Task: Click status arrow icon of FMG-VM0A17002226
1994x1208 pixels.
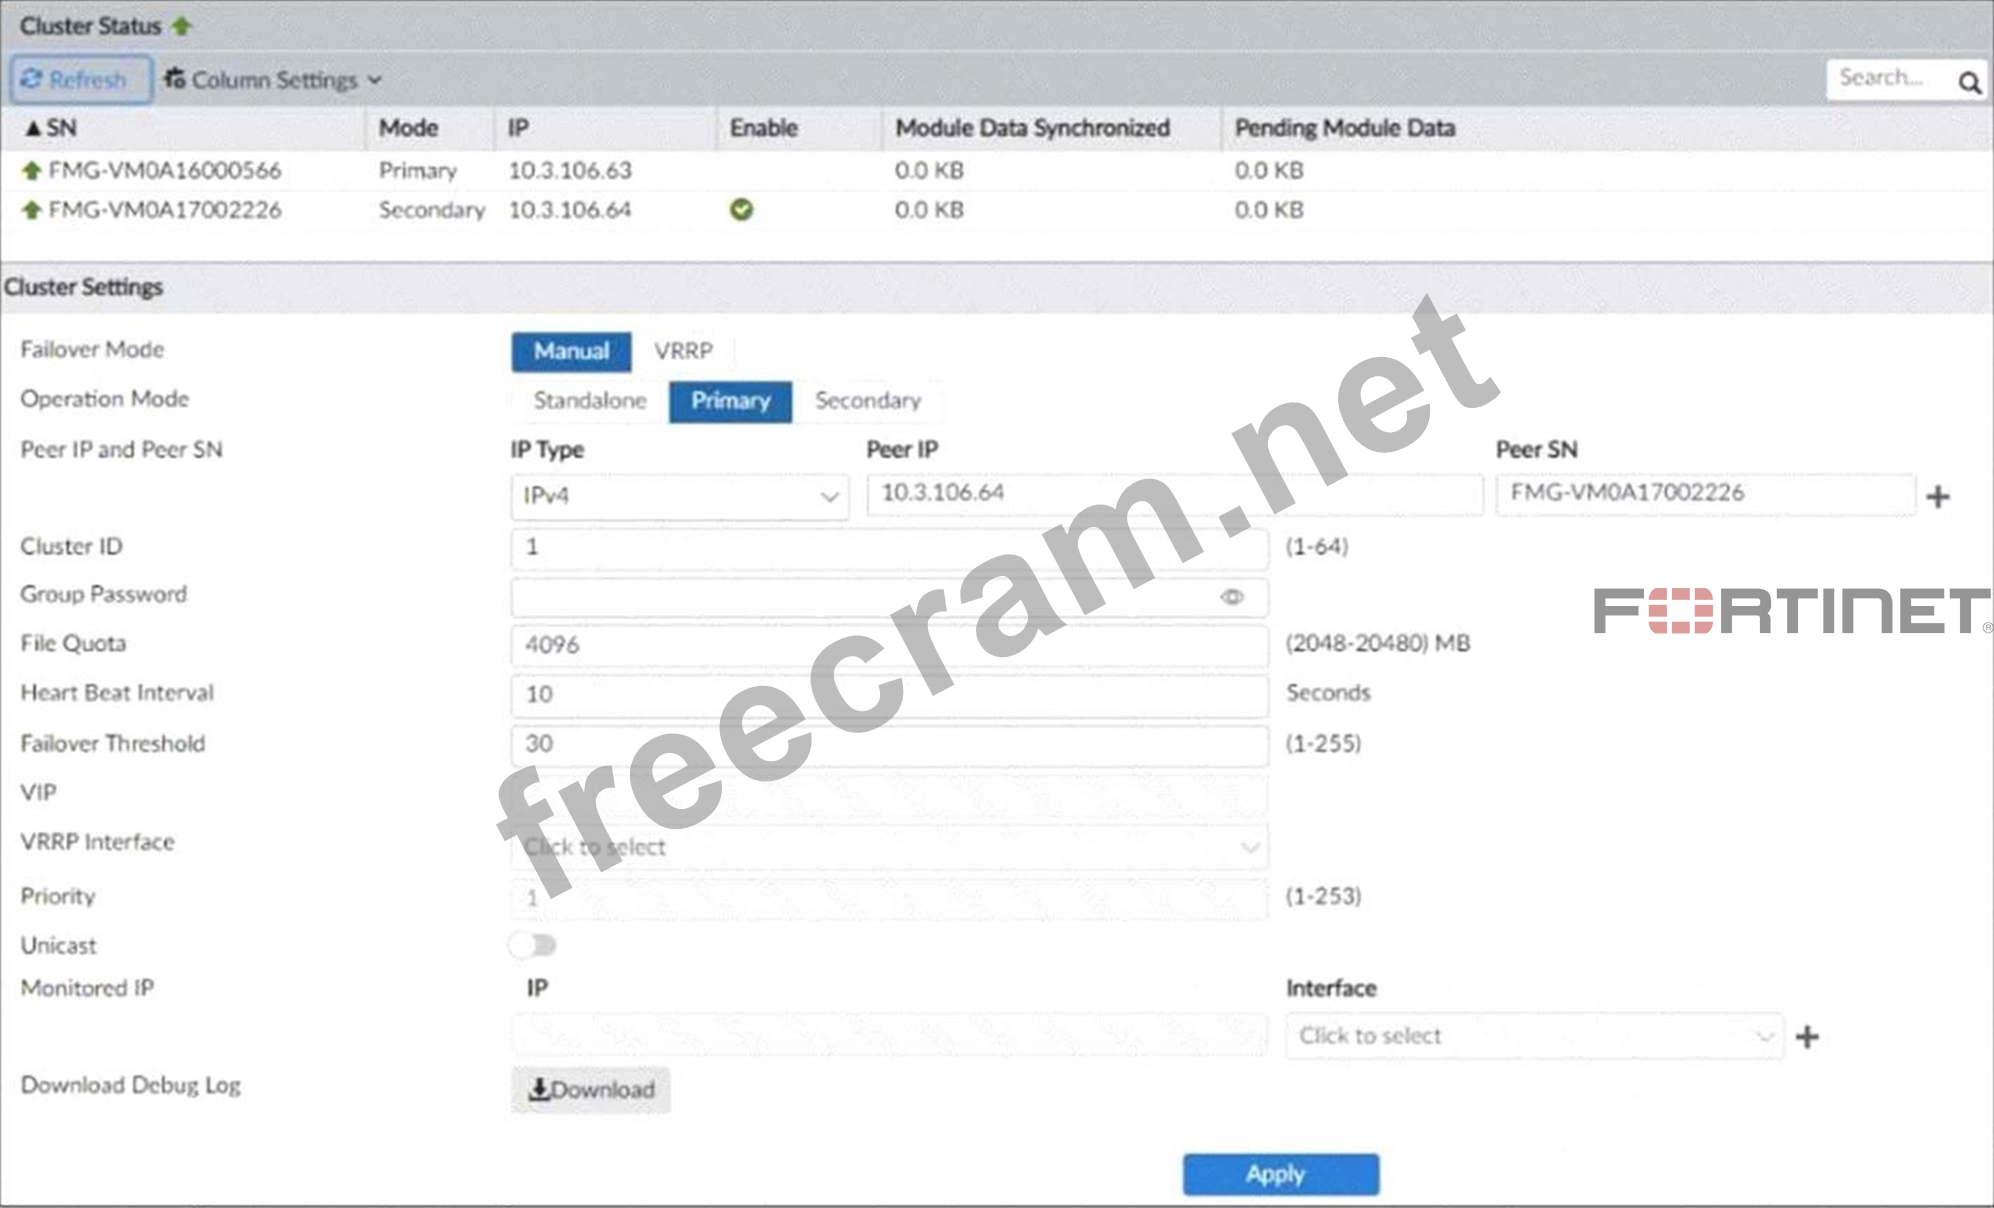Action: click(x=31, y=210)
